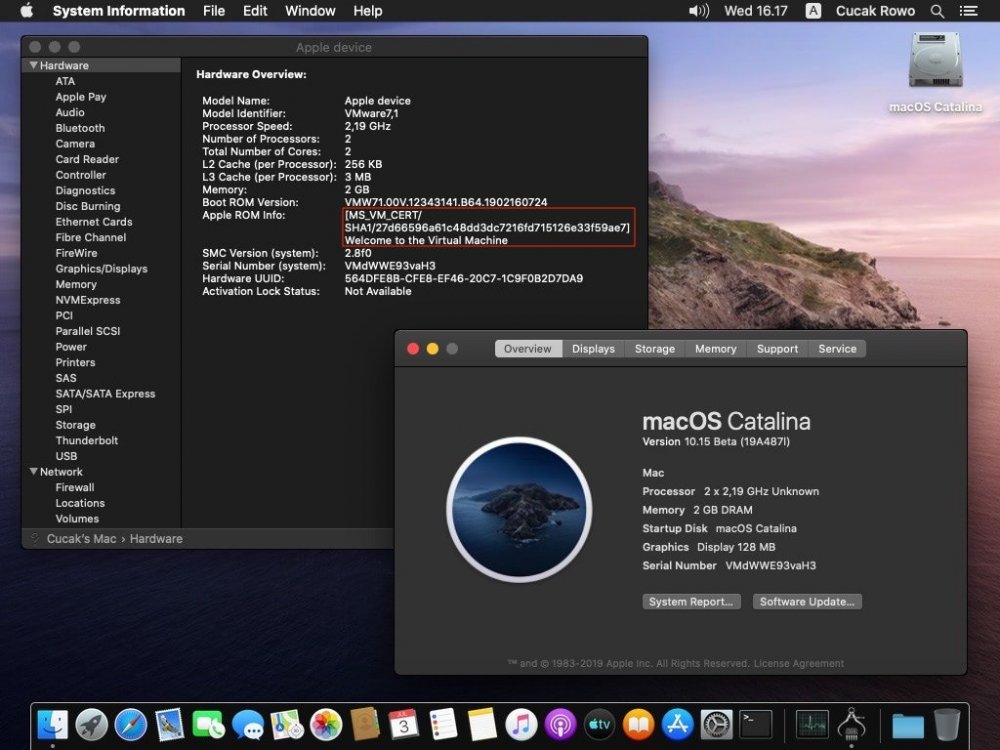This screenshot has height=750, width=1000.
Task: Click the input source A icon
Action: [813, 11]
